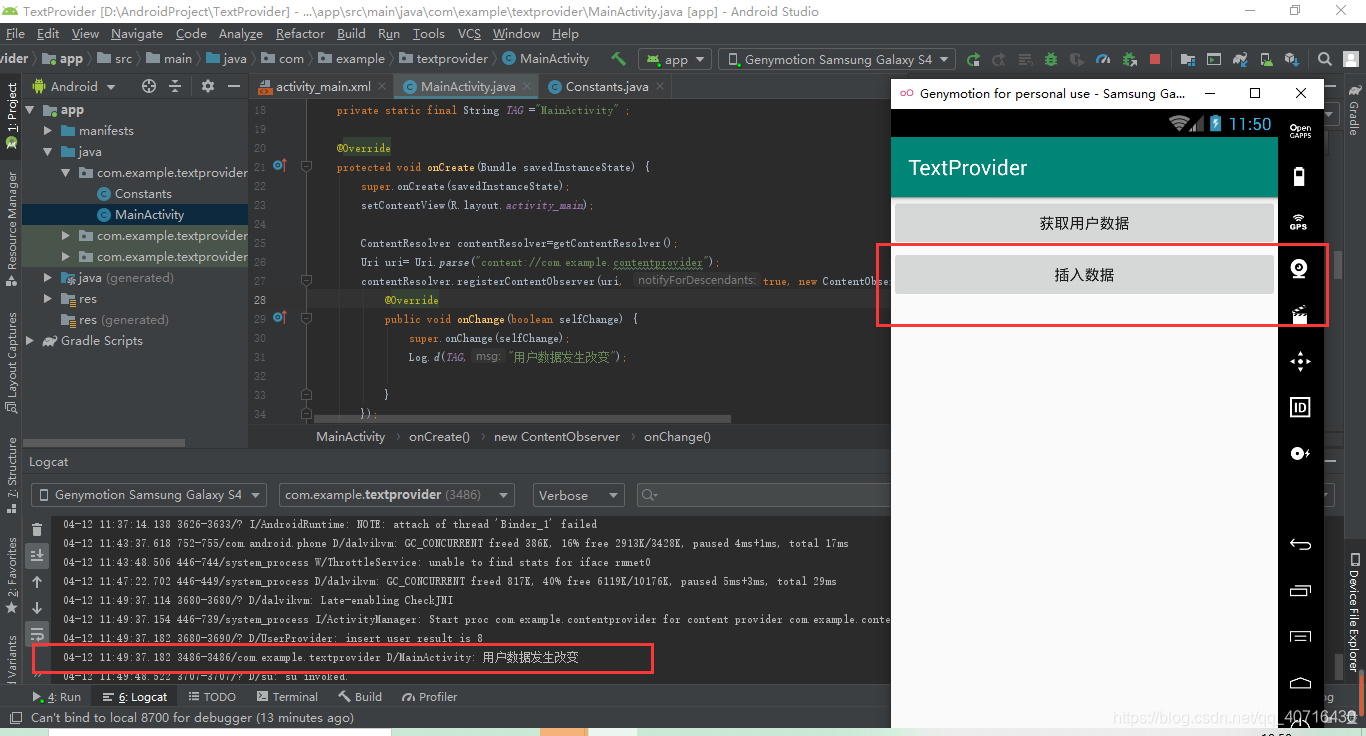Screen dimensions: 1366x736
Task: Stop the running app with red square
Action: click(x=1155, y=59)
